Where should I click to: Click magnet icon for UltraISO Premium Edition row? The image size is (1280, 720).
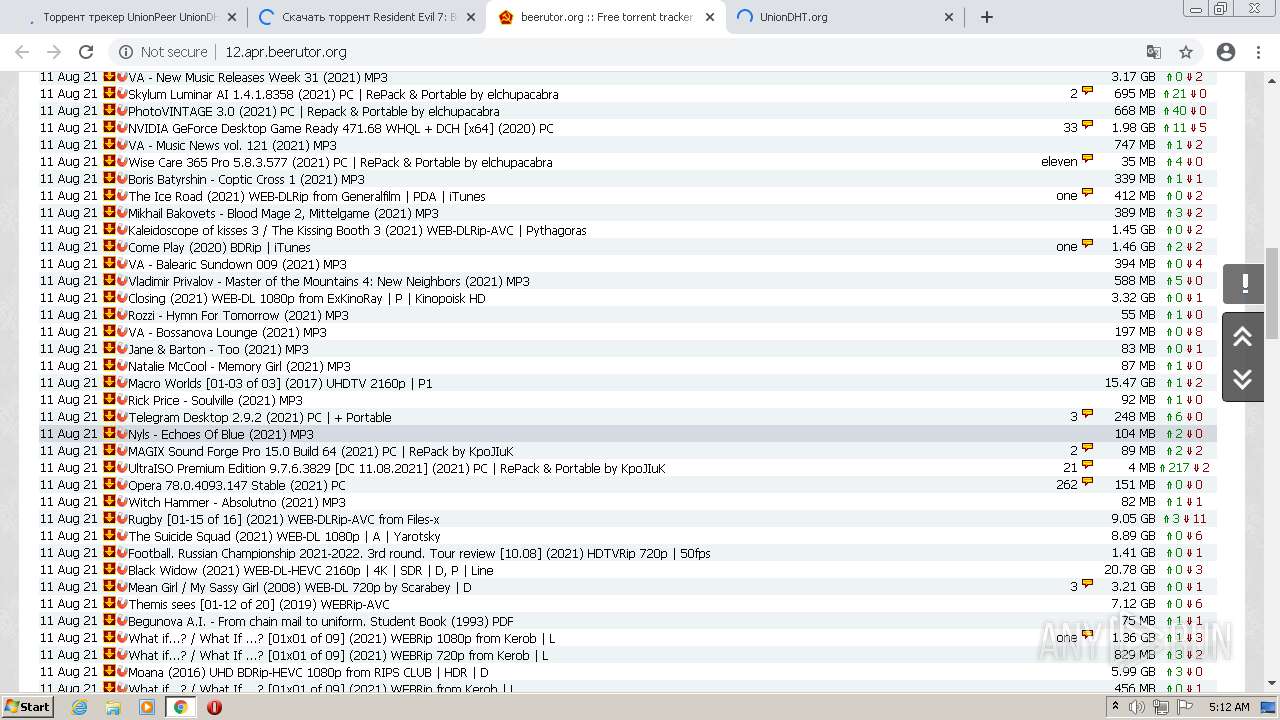122,467
